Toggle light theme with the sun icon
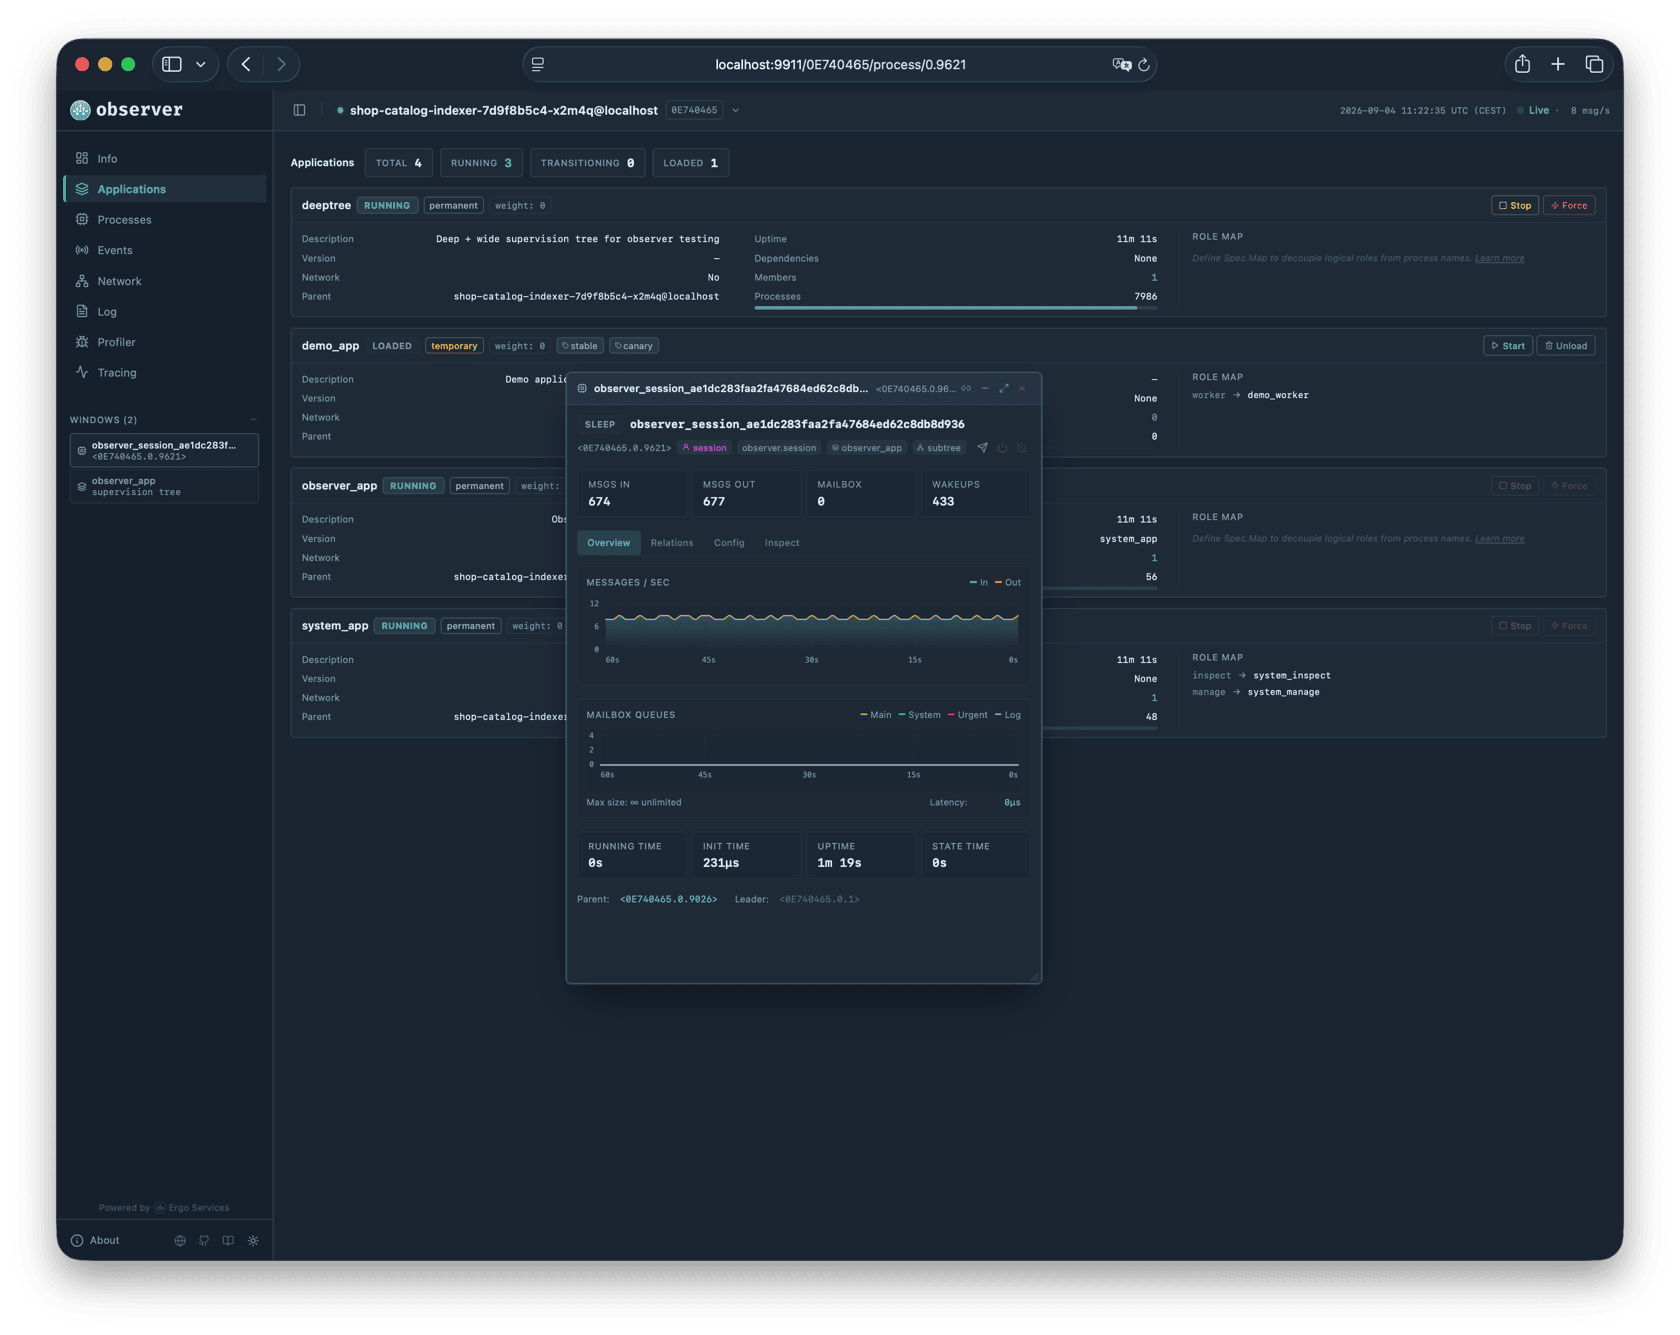The image size is (1680, 1335). click(x=253, y=1240)
